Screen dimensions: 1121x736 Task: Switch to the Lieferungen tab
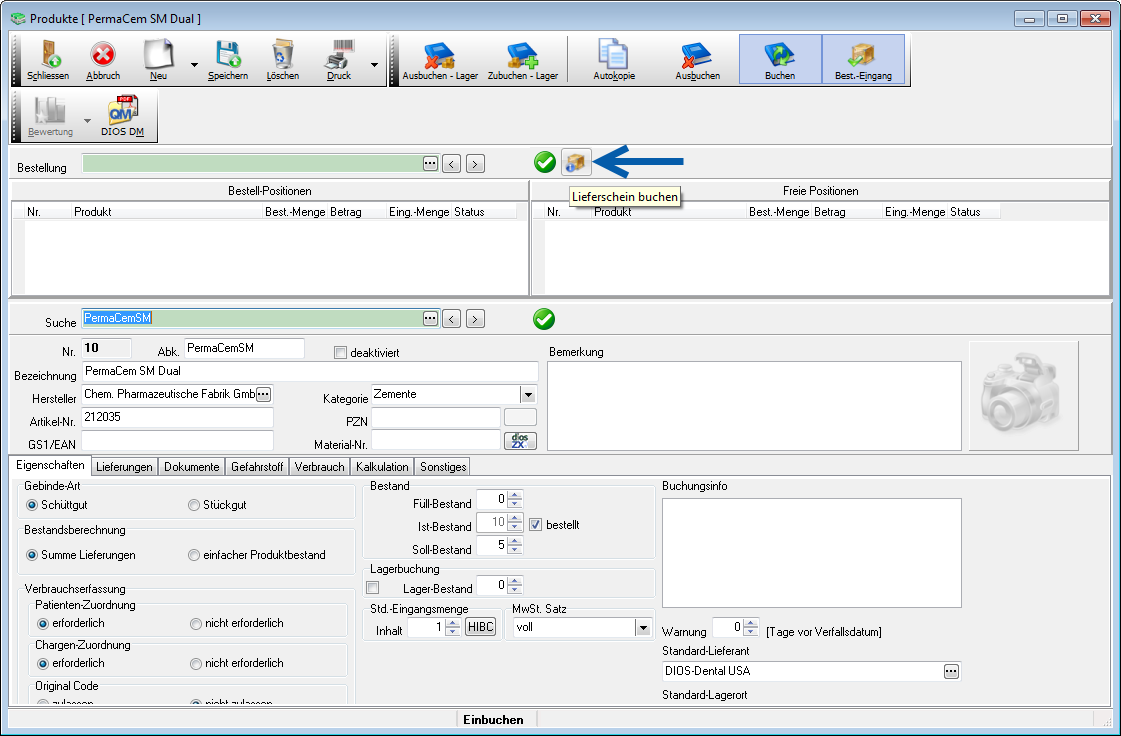pyautogui.click(x=124, y=467)
